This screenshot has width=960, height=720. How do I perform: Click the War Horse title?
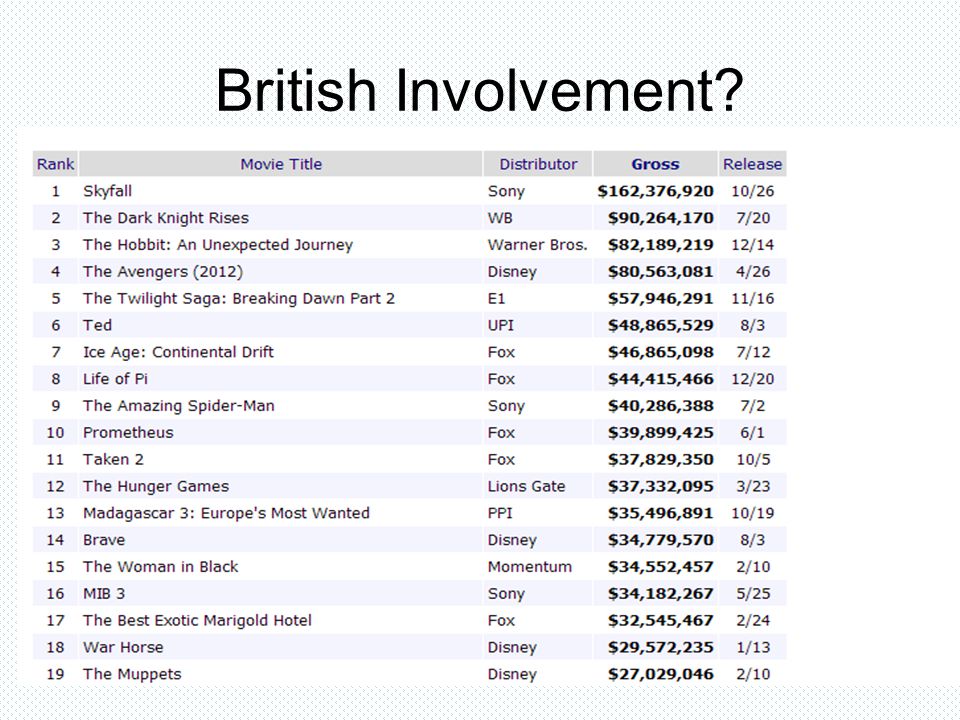tap(123, 648)
